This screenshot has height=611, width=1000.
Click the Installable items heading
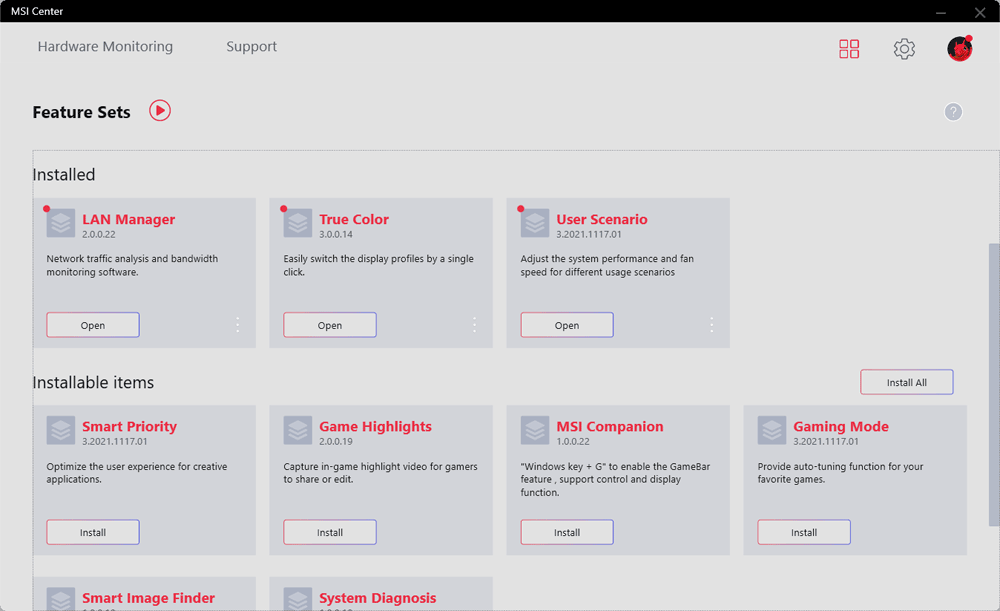[93, 382]
